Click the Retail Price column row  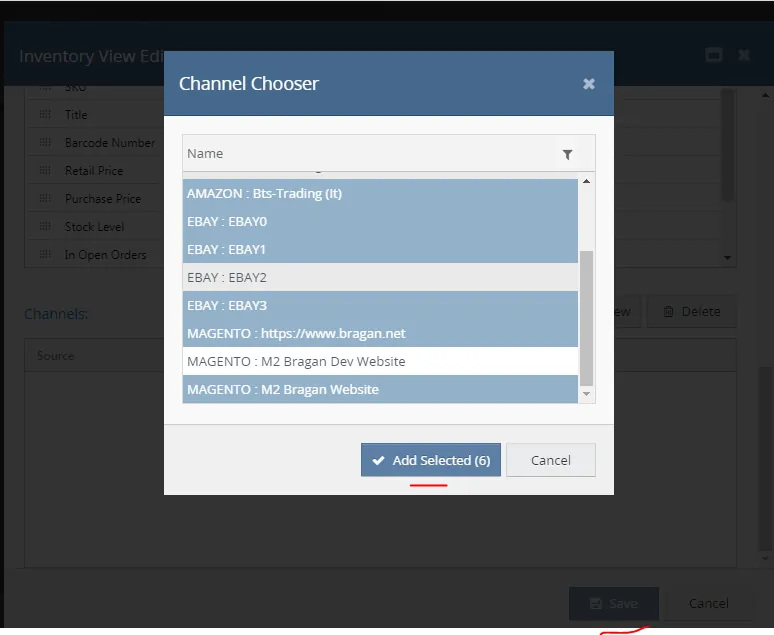click(95, 171)
